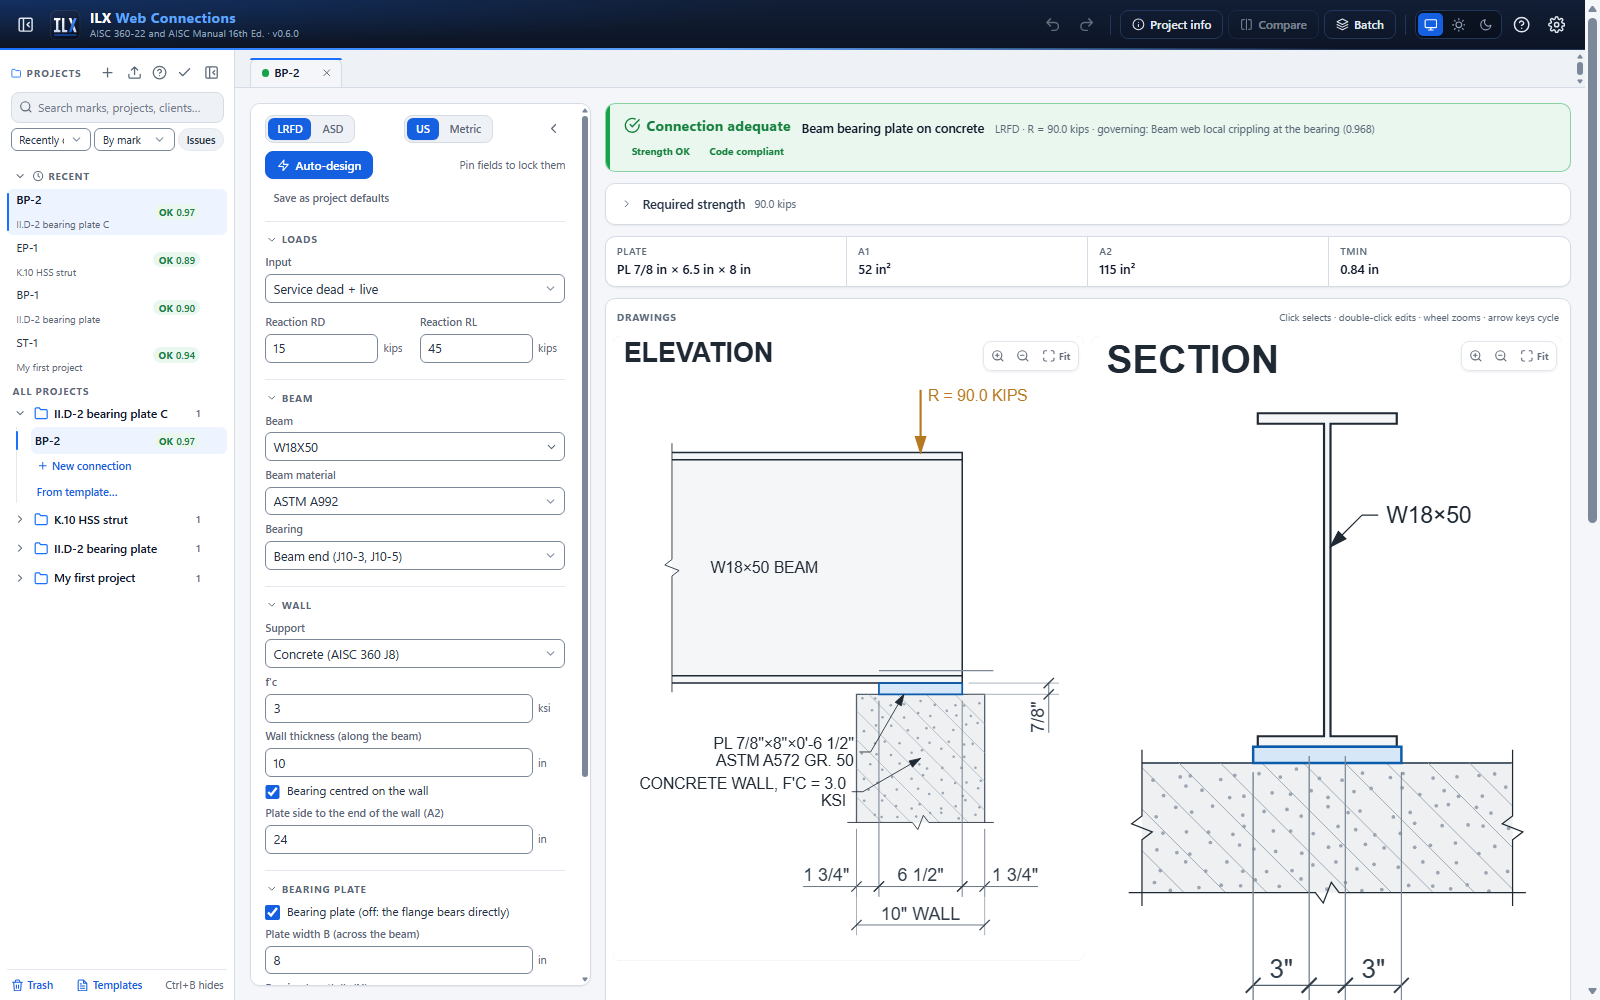Switch units to Metric
The height and width of the screenshot is (1000, 1600).
coord(465,129)
